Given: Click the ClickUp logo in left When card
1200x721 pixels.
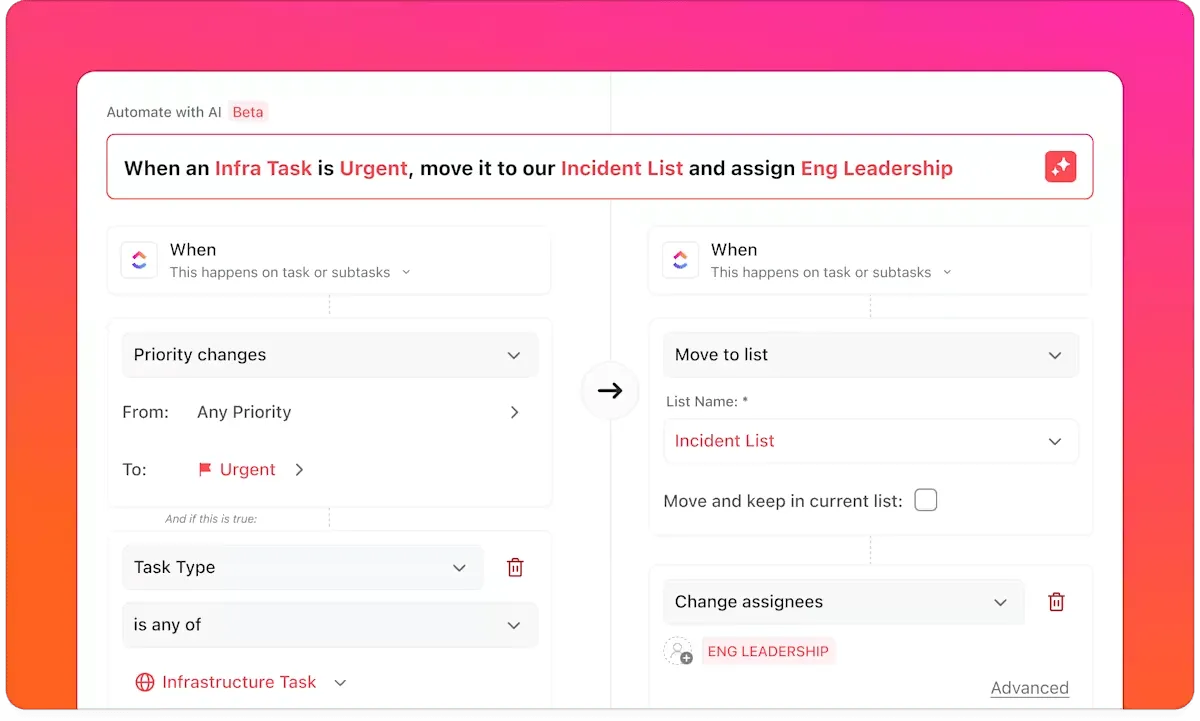Looking at the screenshot, I should pos(139,260).
